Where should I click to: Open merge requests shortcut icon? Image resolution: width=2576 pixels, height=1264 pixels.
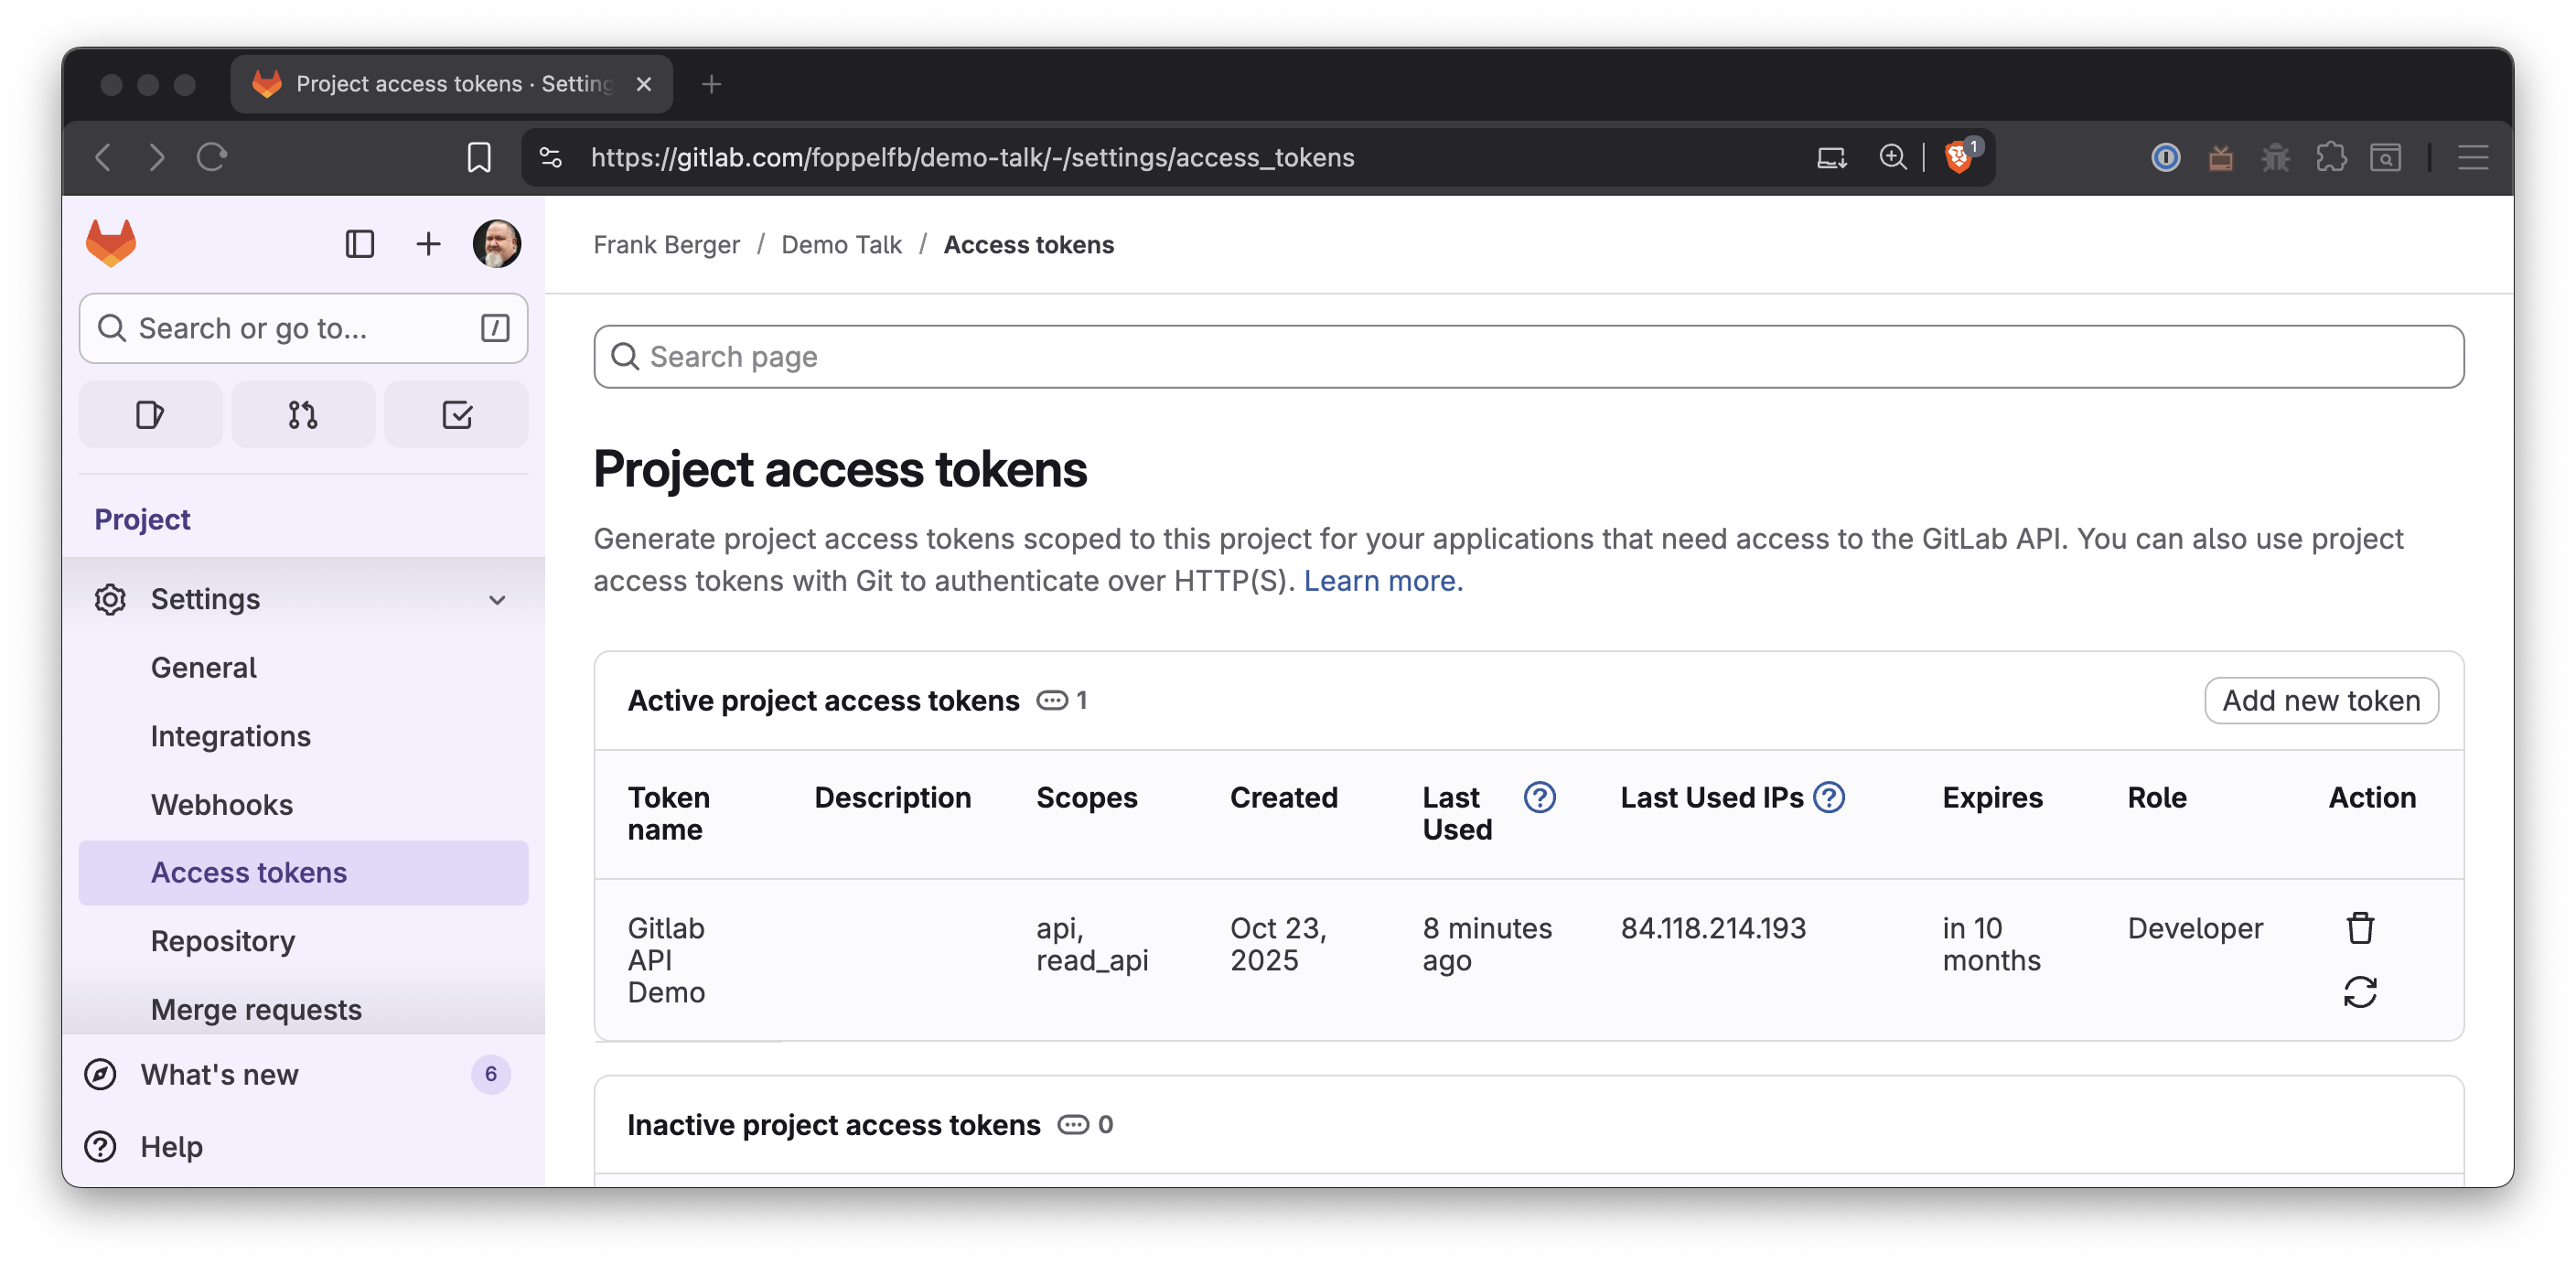(x=303, y=414)
